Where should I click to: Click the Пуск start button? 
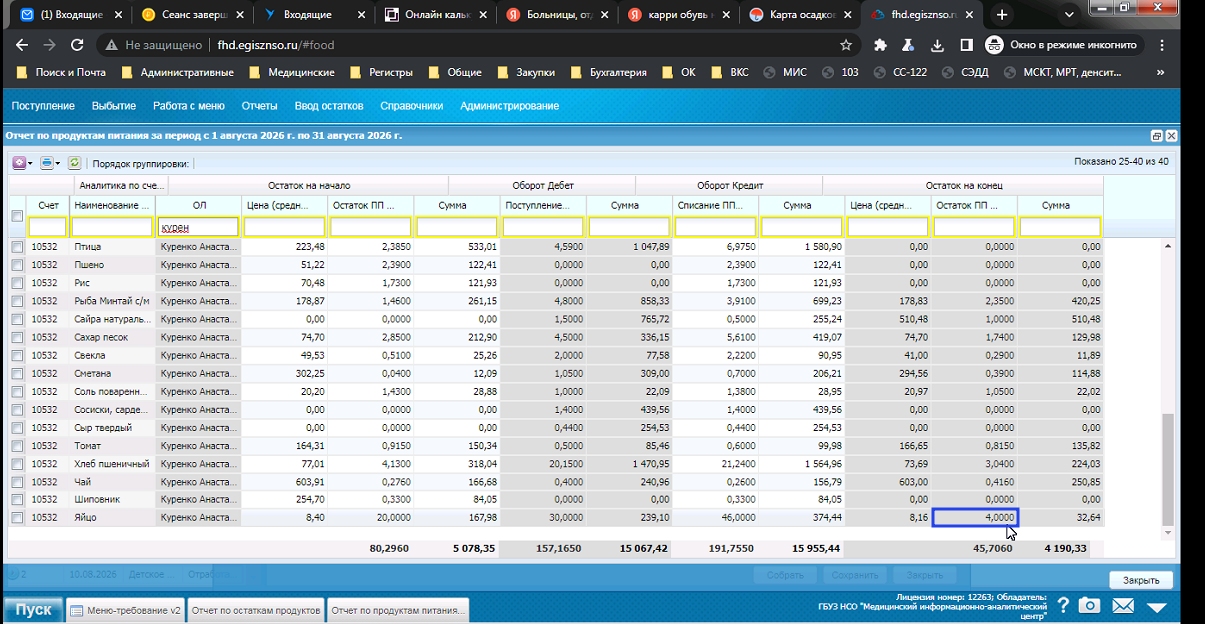click(x=33, y=609)
